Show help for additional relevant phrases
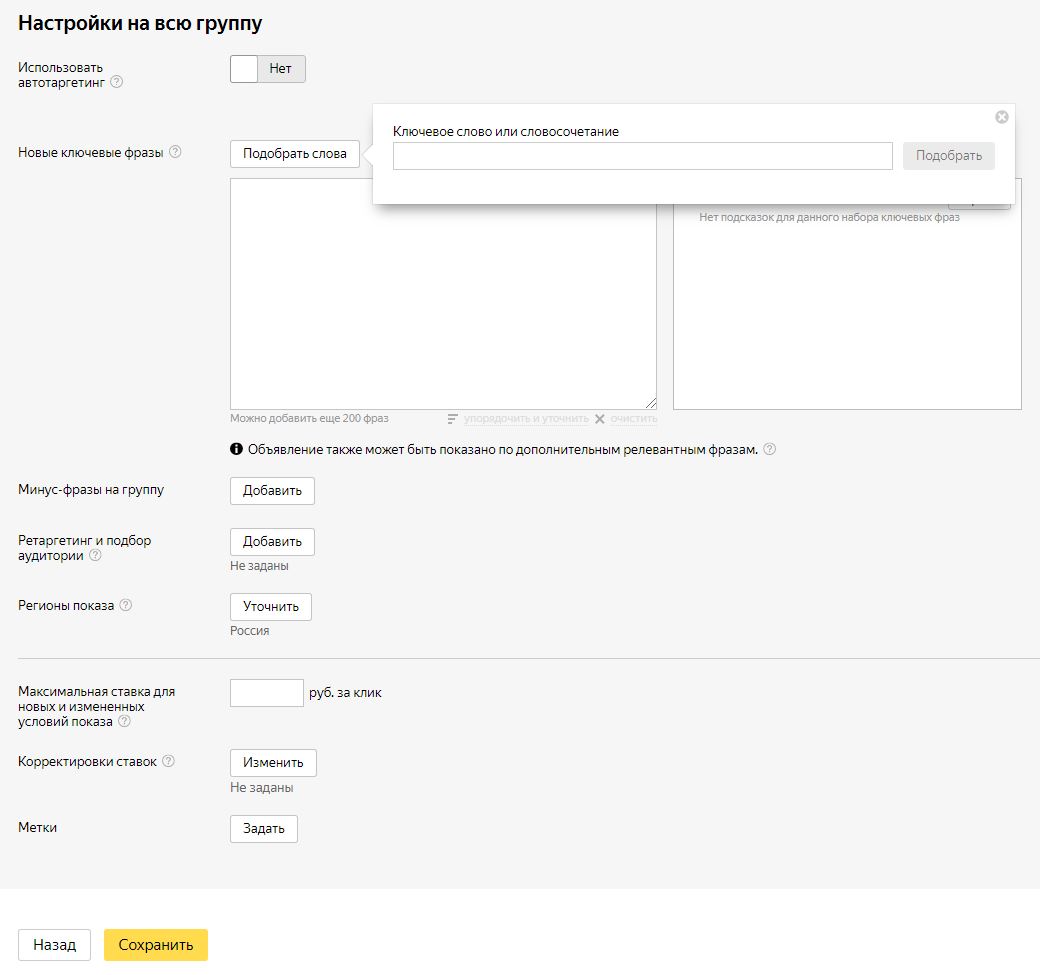The width and height of the screenshot is (1040, 975). [x=769, y=449]
